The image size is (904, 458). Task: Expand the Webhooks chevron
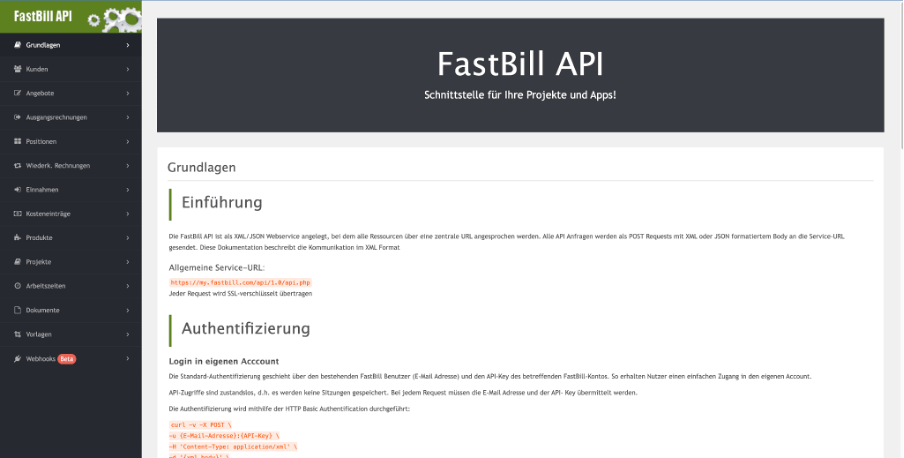128,359
